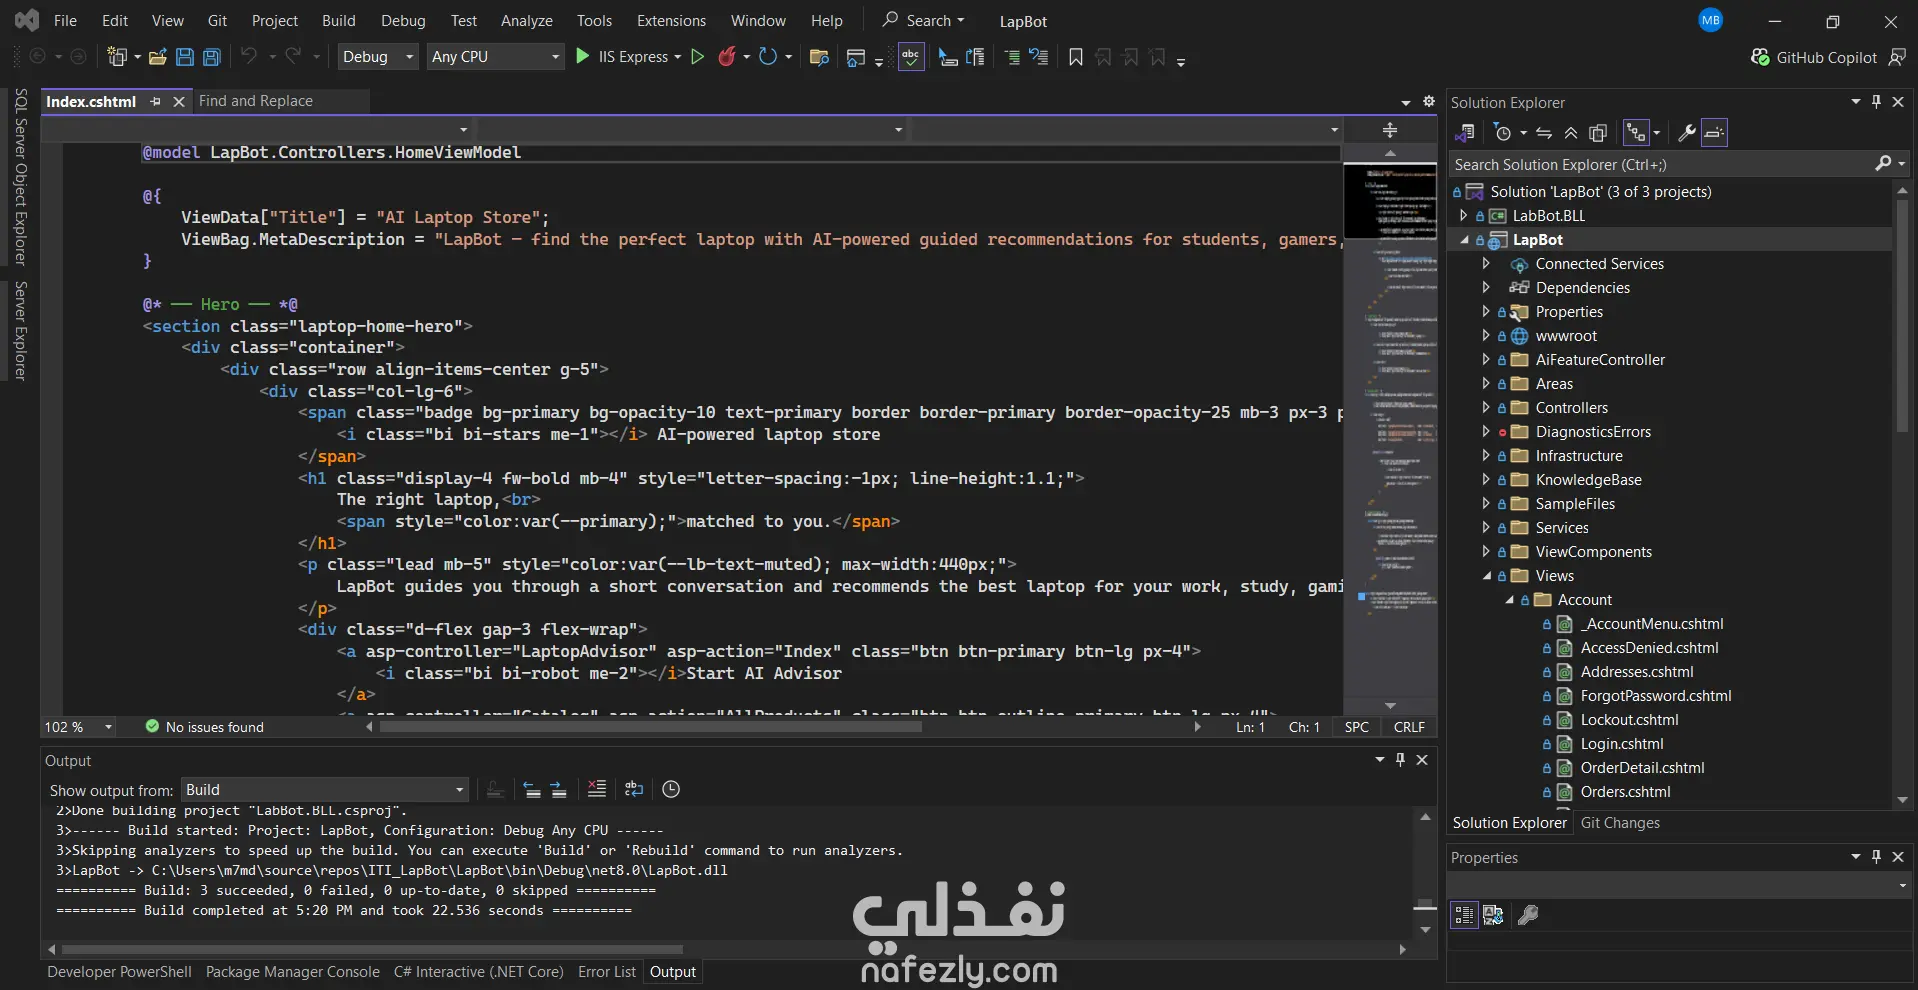Click the abc spell checker toolbar button
The height and width of the screenshot is (990, 1918).
coord(911,57)
